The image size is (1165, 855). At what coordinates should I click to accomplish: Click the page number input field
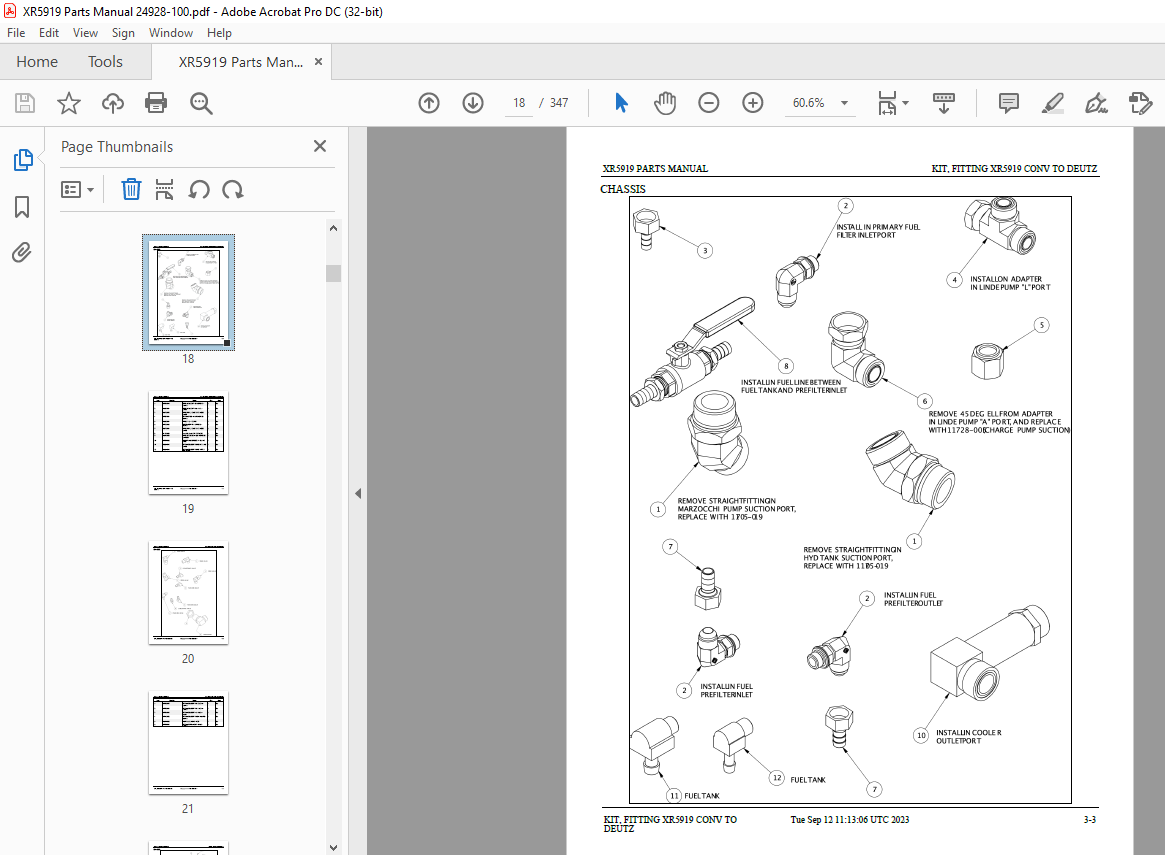pyautogui.click(x=519, y=103)
